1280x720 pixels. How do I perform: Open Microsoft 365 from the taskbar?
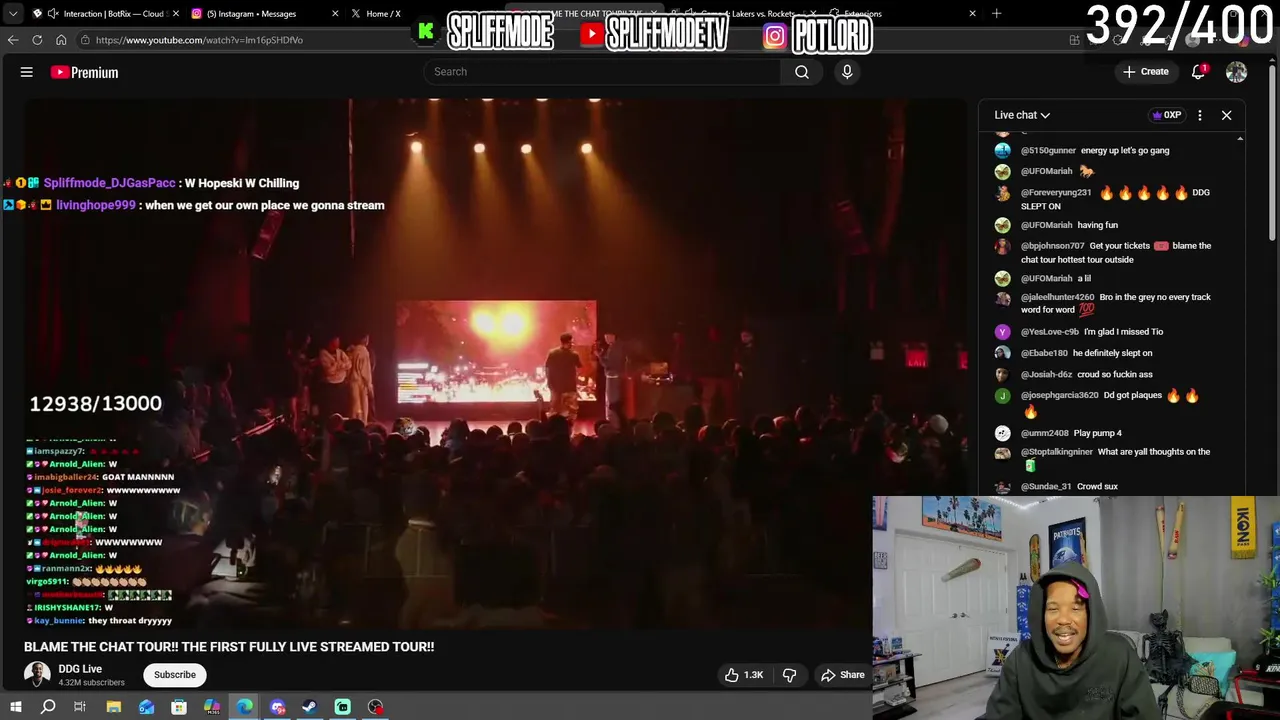212,707
